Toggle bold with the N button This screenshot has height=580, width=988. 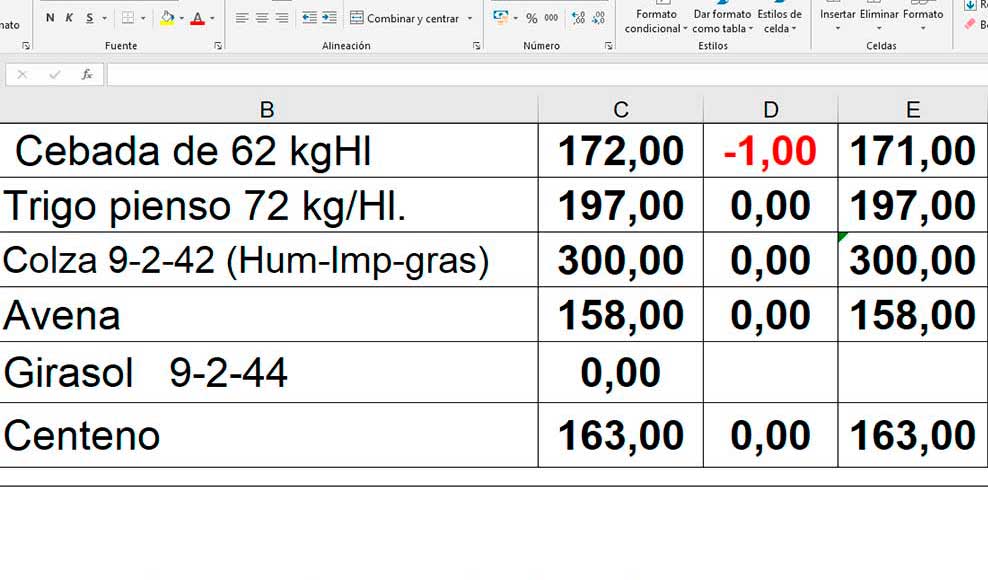(49, 17)
